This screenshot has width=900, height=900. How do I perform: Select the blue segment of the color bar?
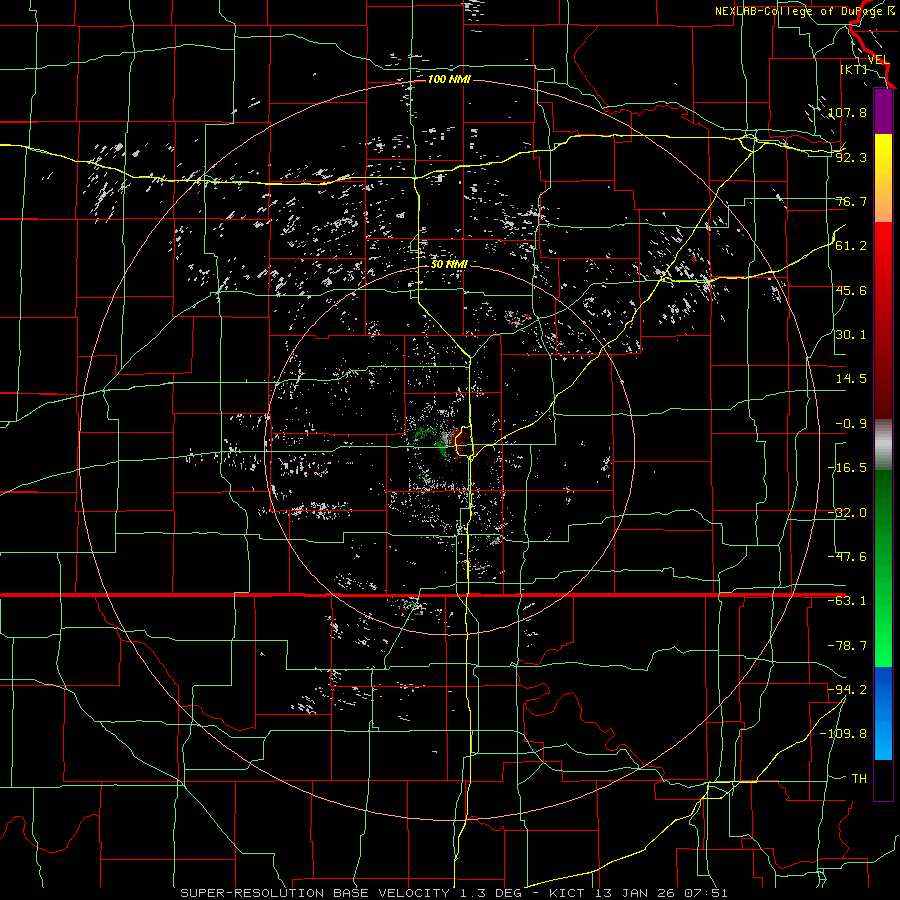[x=883, y=713]
